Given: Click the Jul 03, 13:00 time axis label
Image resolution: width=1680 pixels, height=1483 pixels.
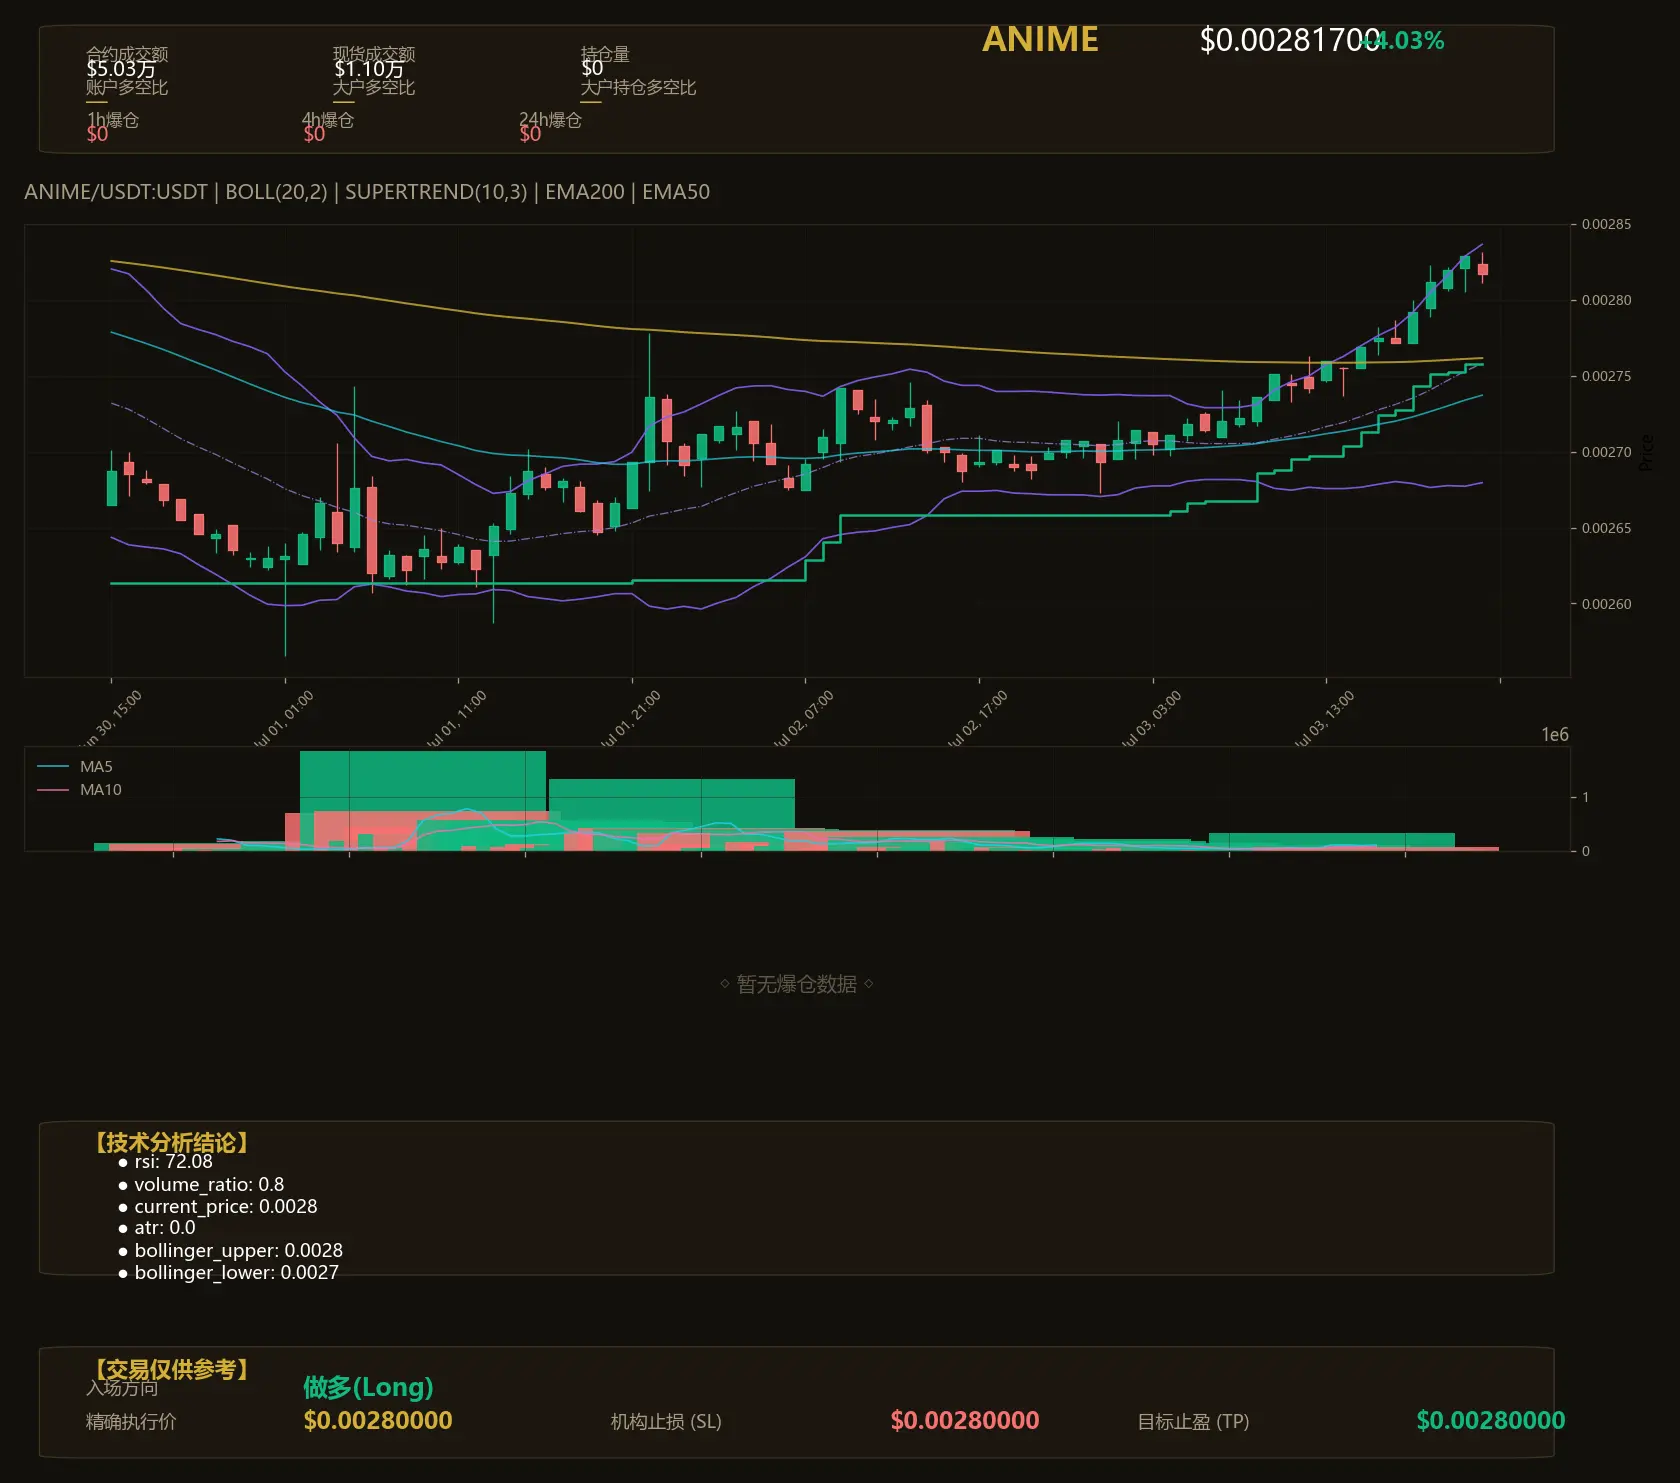Looking at the screenshot, I should tap(1323, 720).
